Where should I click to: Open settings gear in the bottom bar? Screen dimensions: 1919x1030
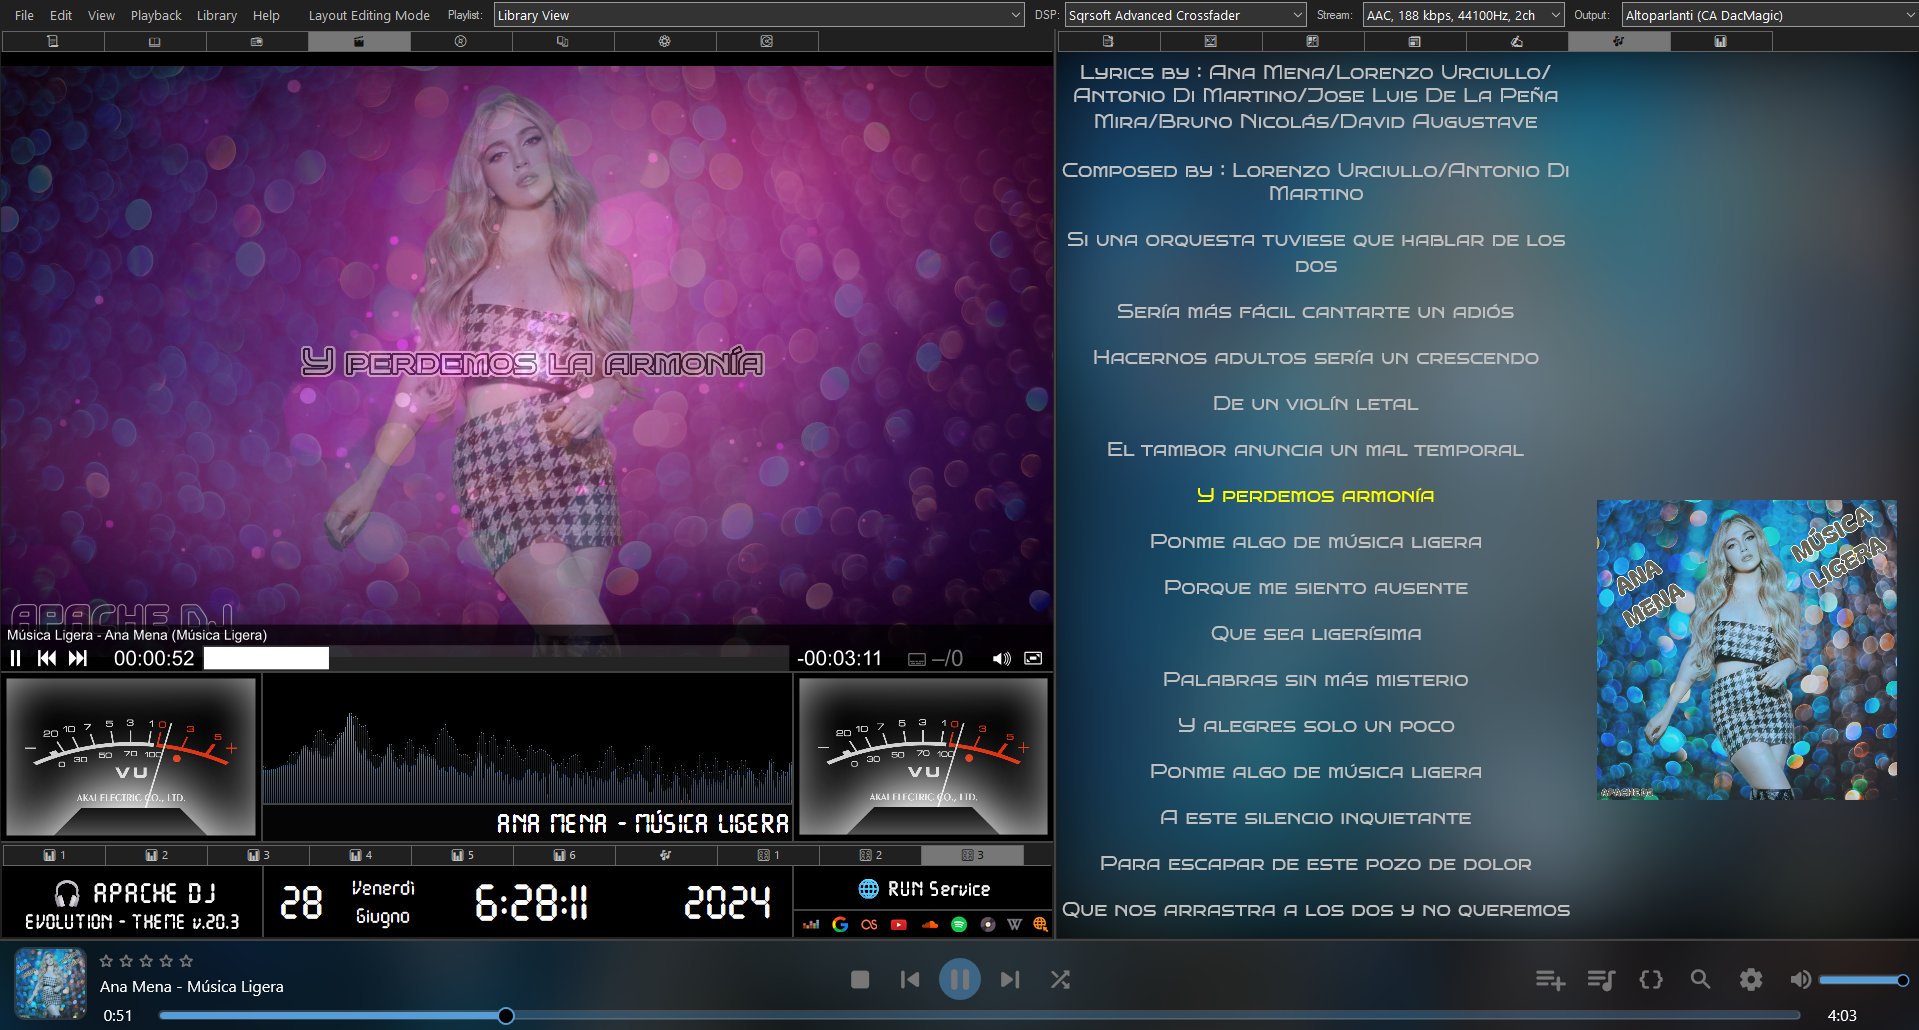tap(1751, 980)
